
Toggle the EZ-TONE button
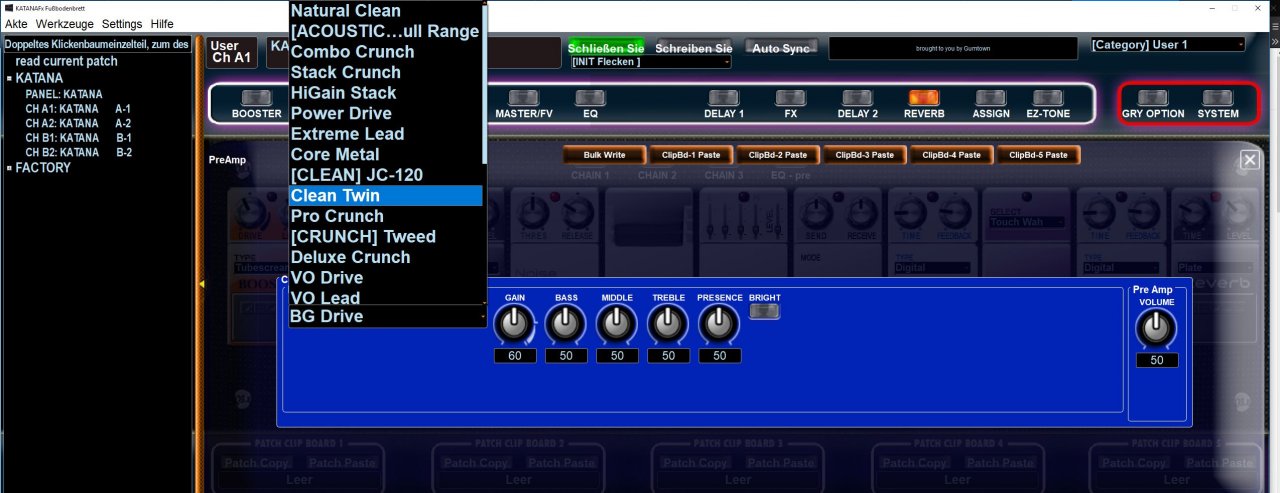(1048, 98)
